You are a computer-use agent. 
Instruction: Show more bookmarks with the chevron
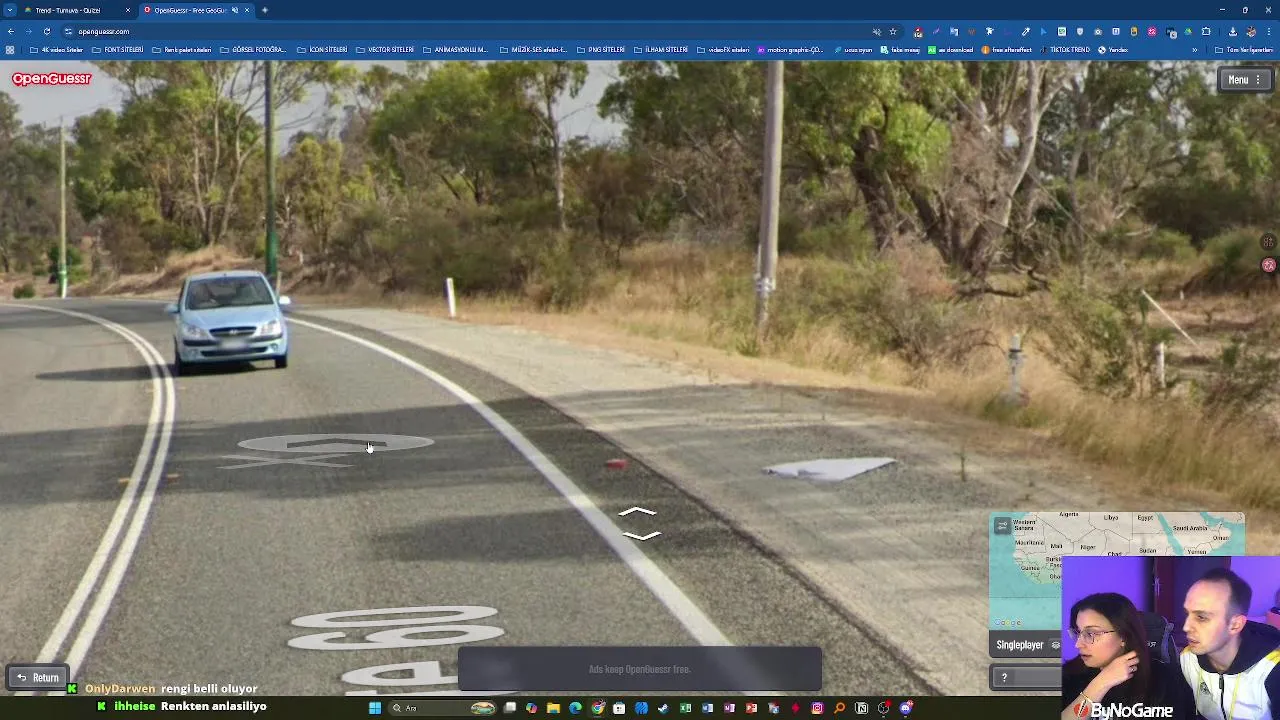(1194, 50)
